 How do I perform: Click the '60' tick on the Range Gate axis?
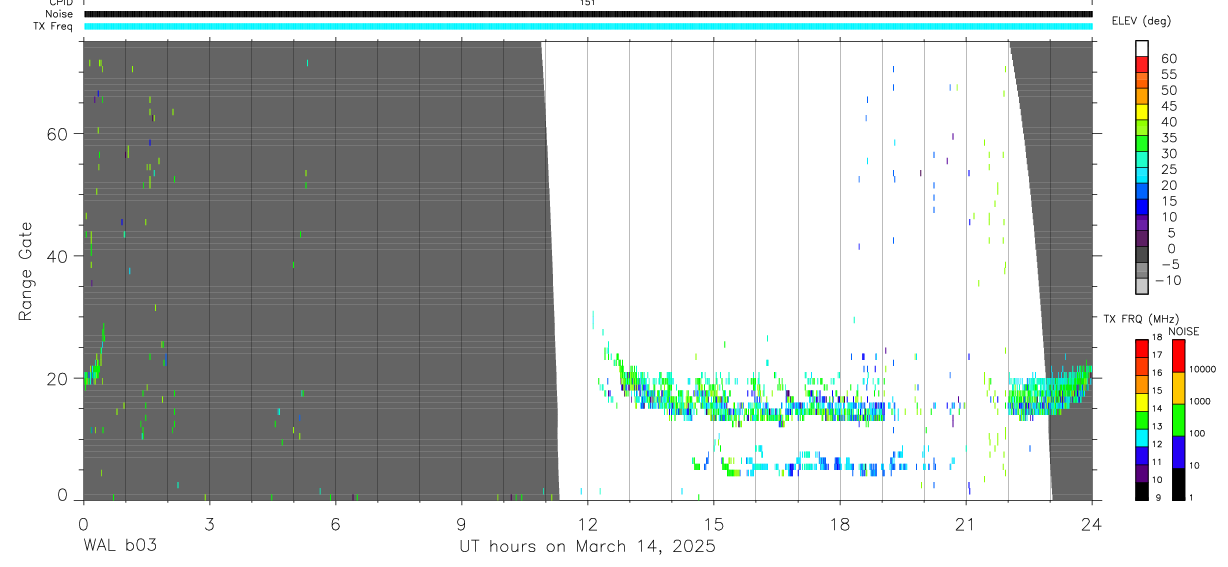point(58,134)
